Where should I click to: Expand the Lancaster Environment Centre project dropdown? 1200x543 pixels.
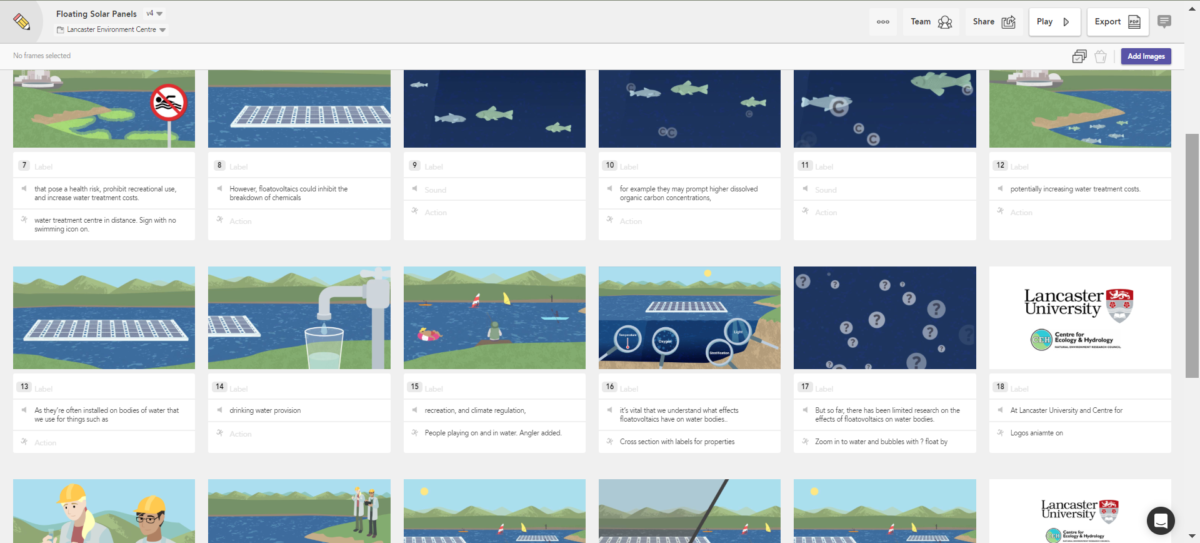tap(111, 30)
